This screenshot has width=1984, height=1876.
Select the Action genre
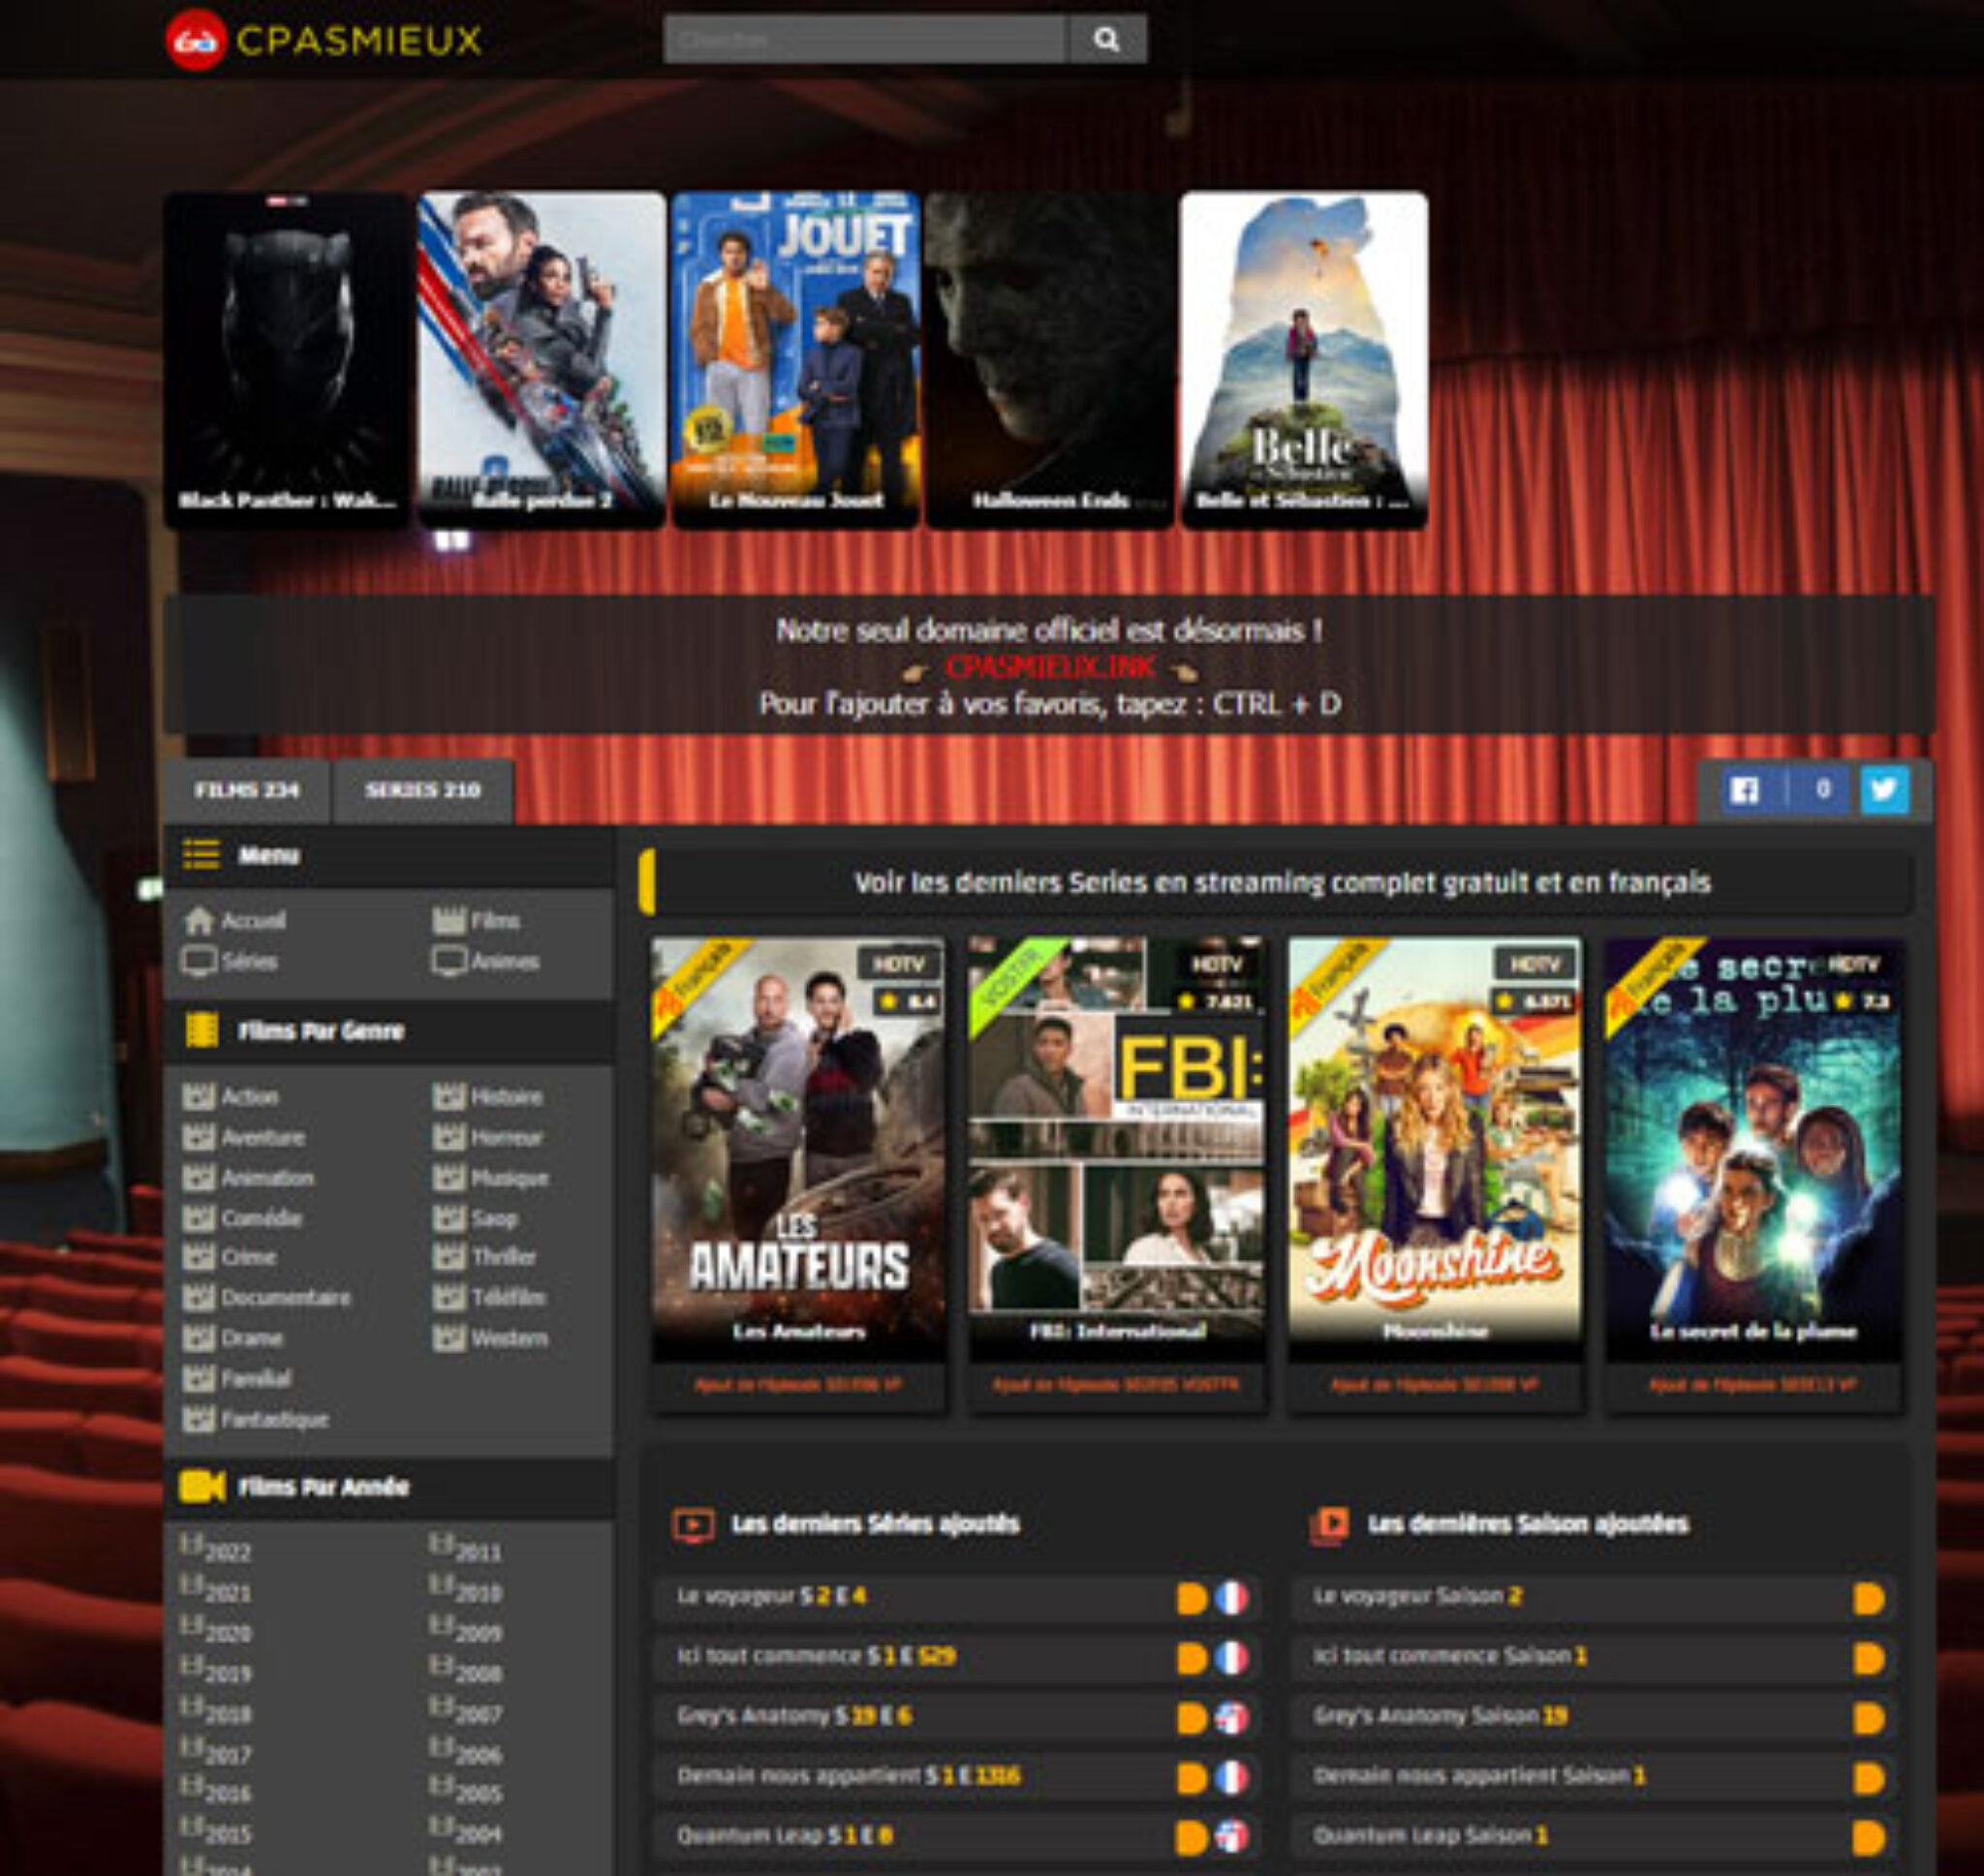(231, 1096)
